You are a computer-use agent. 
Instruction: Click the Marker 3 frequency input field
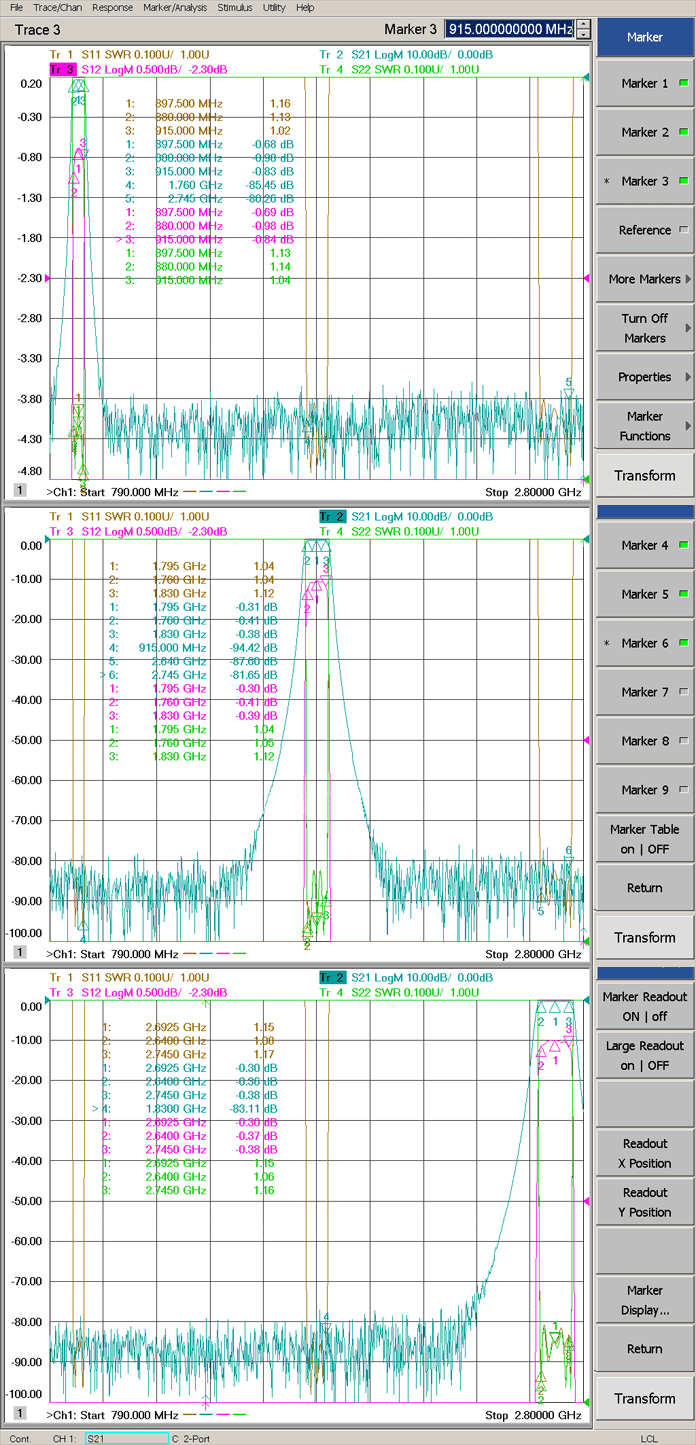(x=509, y=30)
